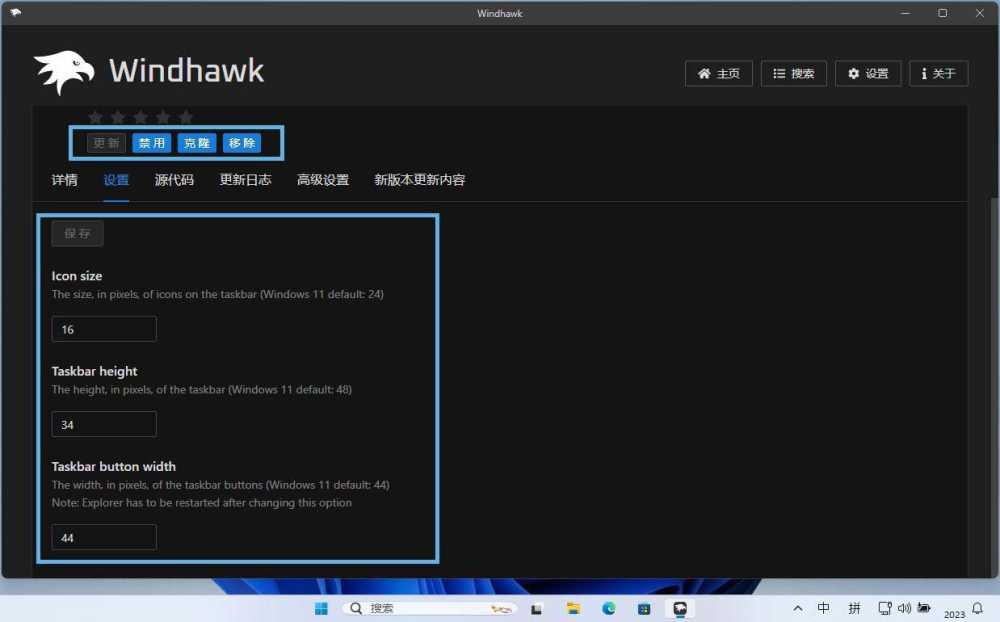The width and height of the screenshot is (1000, 622).
Task: Open the Windhawk icon in the taskbar
Action: (680, 608)
